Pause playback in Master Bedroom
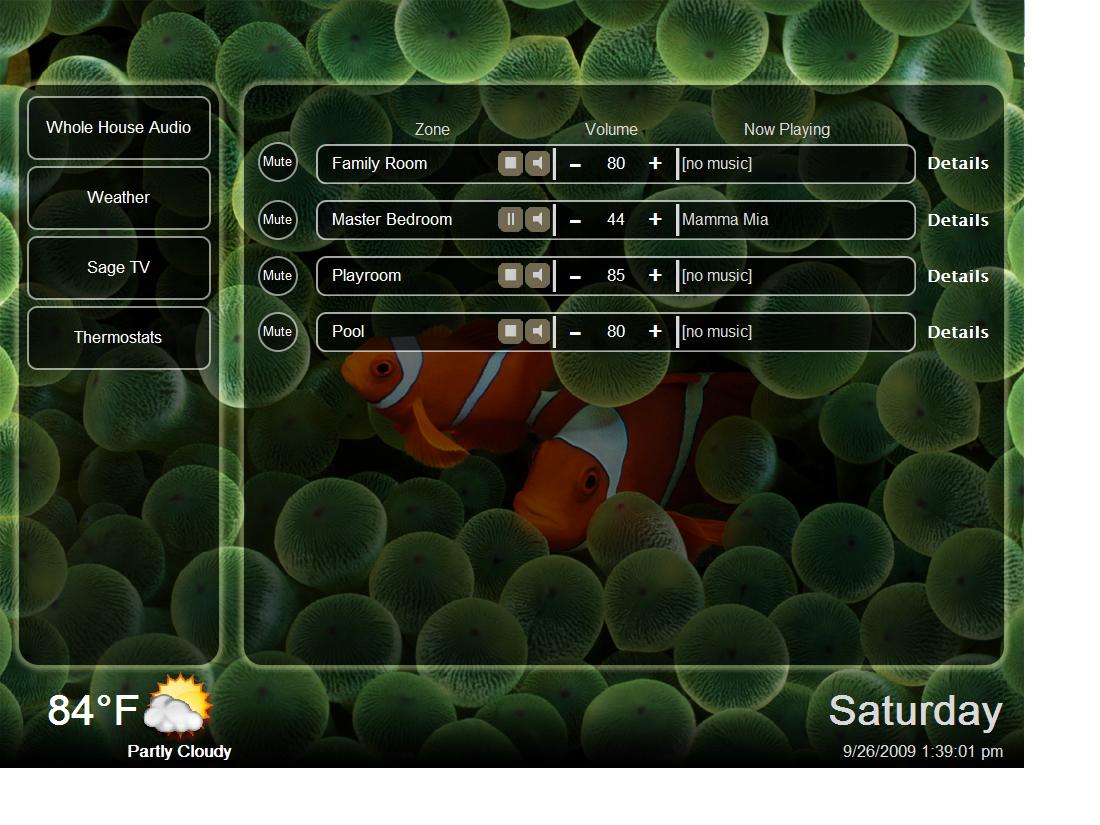The width and height of the screenshot is (1100, 825). point(511,220)
